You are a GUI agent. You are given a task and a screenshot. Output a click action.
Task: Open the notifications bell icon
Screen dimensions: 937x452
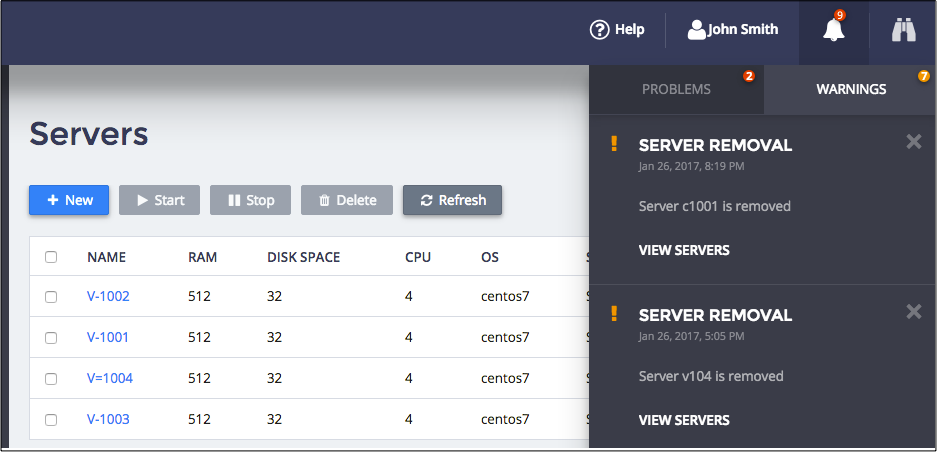[833, 31]
